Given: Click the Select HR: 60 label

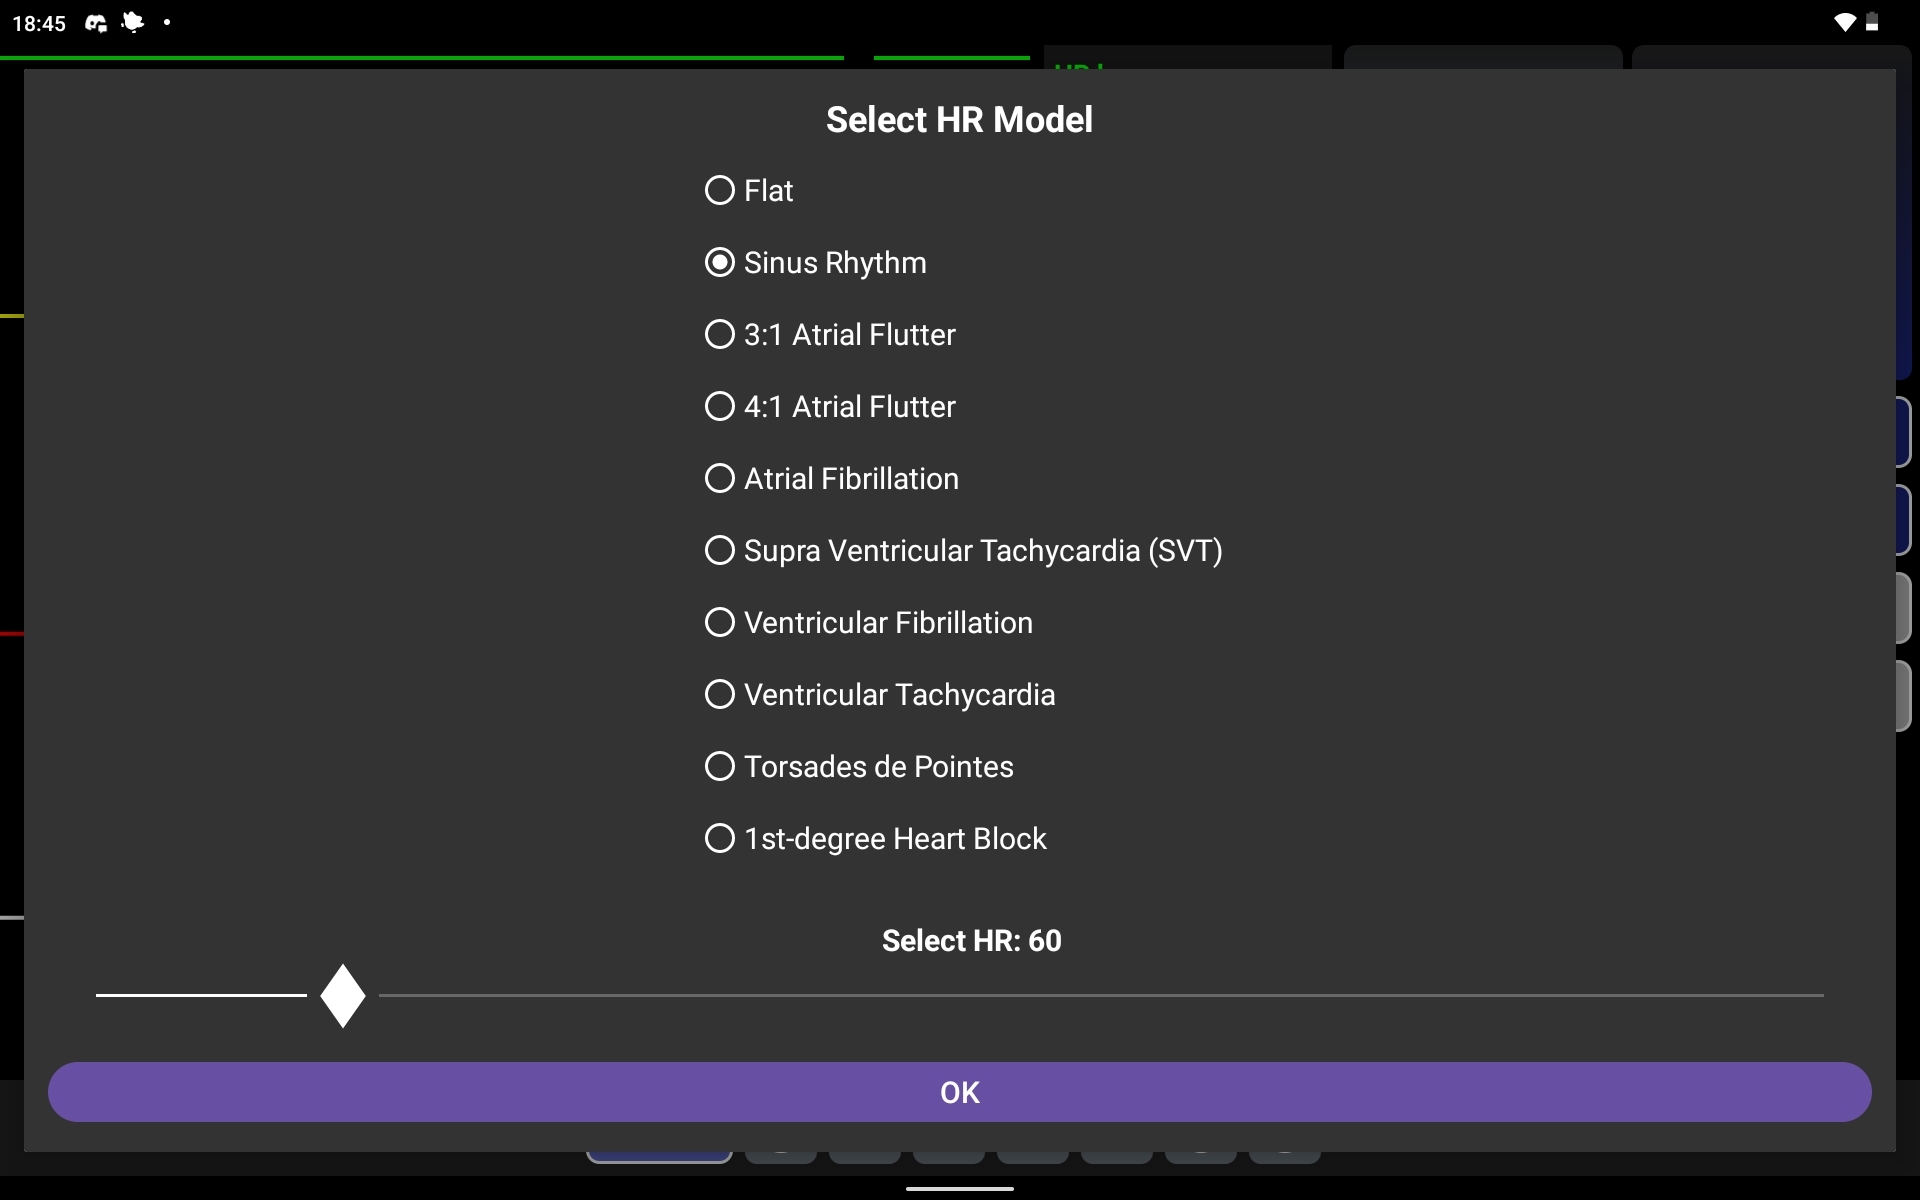Looking at the screenshot, I should pyautogui.click(x=971, y=941).
